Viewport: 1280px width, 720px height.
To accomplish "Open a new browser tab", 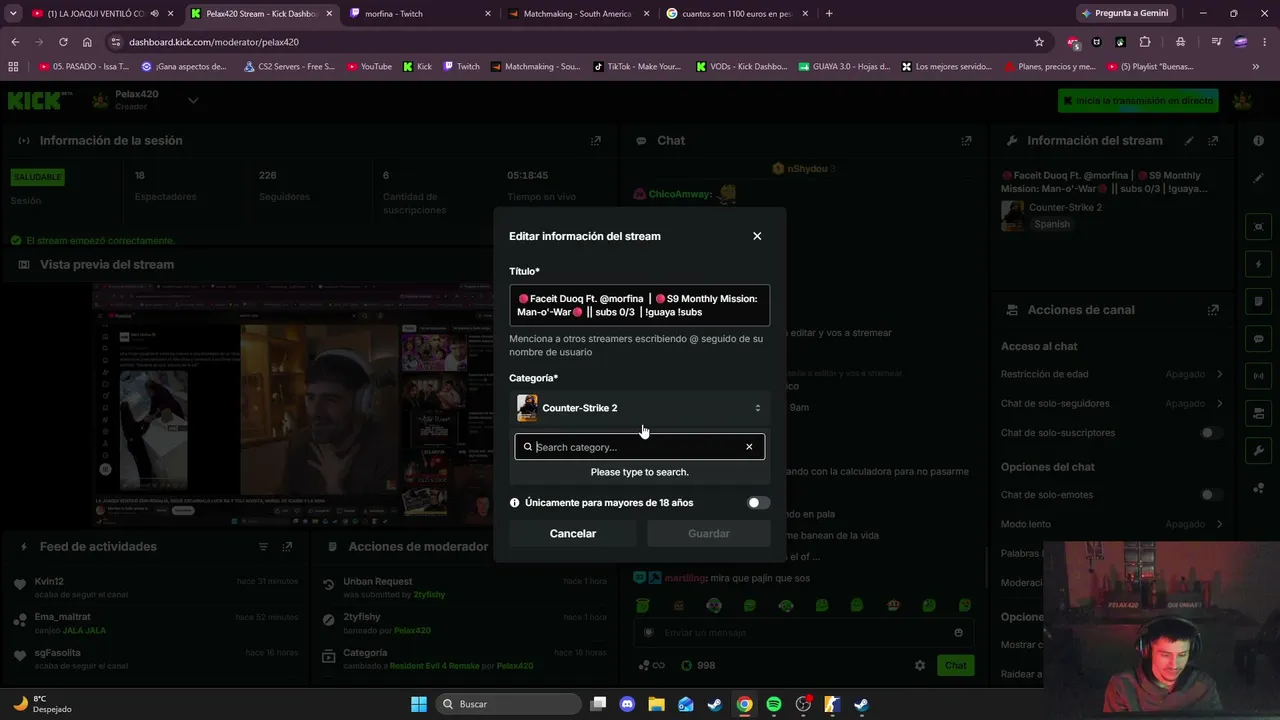I will pos(829,14).
